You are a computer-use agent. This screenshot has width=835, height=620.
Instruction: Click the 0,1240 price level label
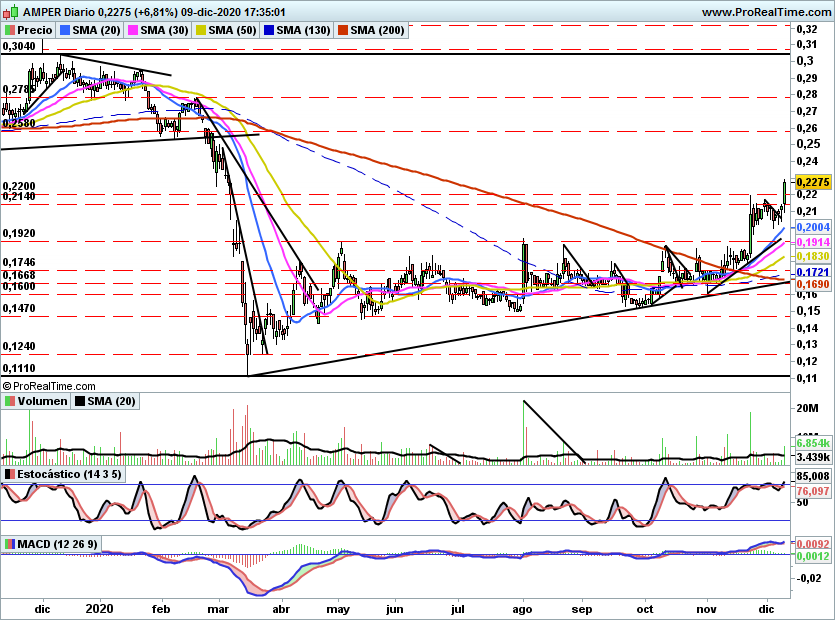click(x=19, y=346)
